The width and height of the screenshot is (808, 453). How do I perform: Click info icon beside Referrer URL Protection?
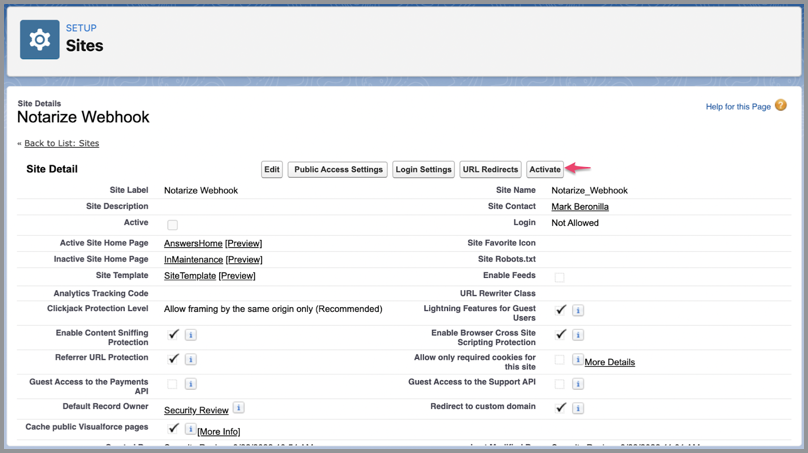pyautogui.click(x=190, y=359)
